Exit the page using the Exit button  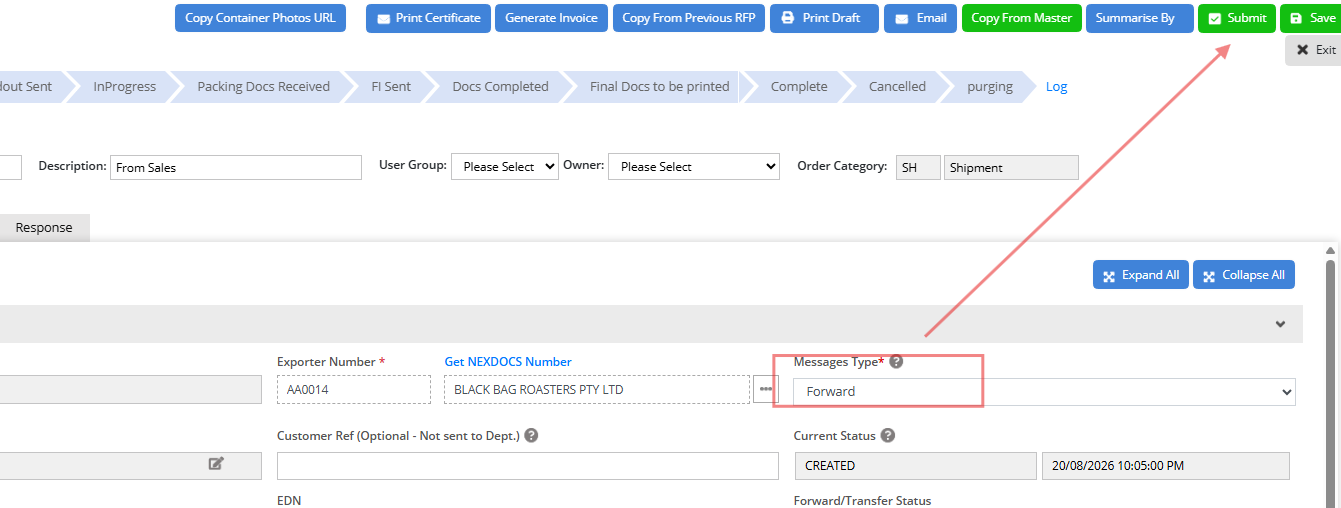point(1314,50)
